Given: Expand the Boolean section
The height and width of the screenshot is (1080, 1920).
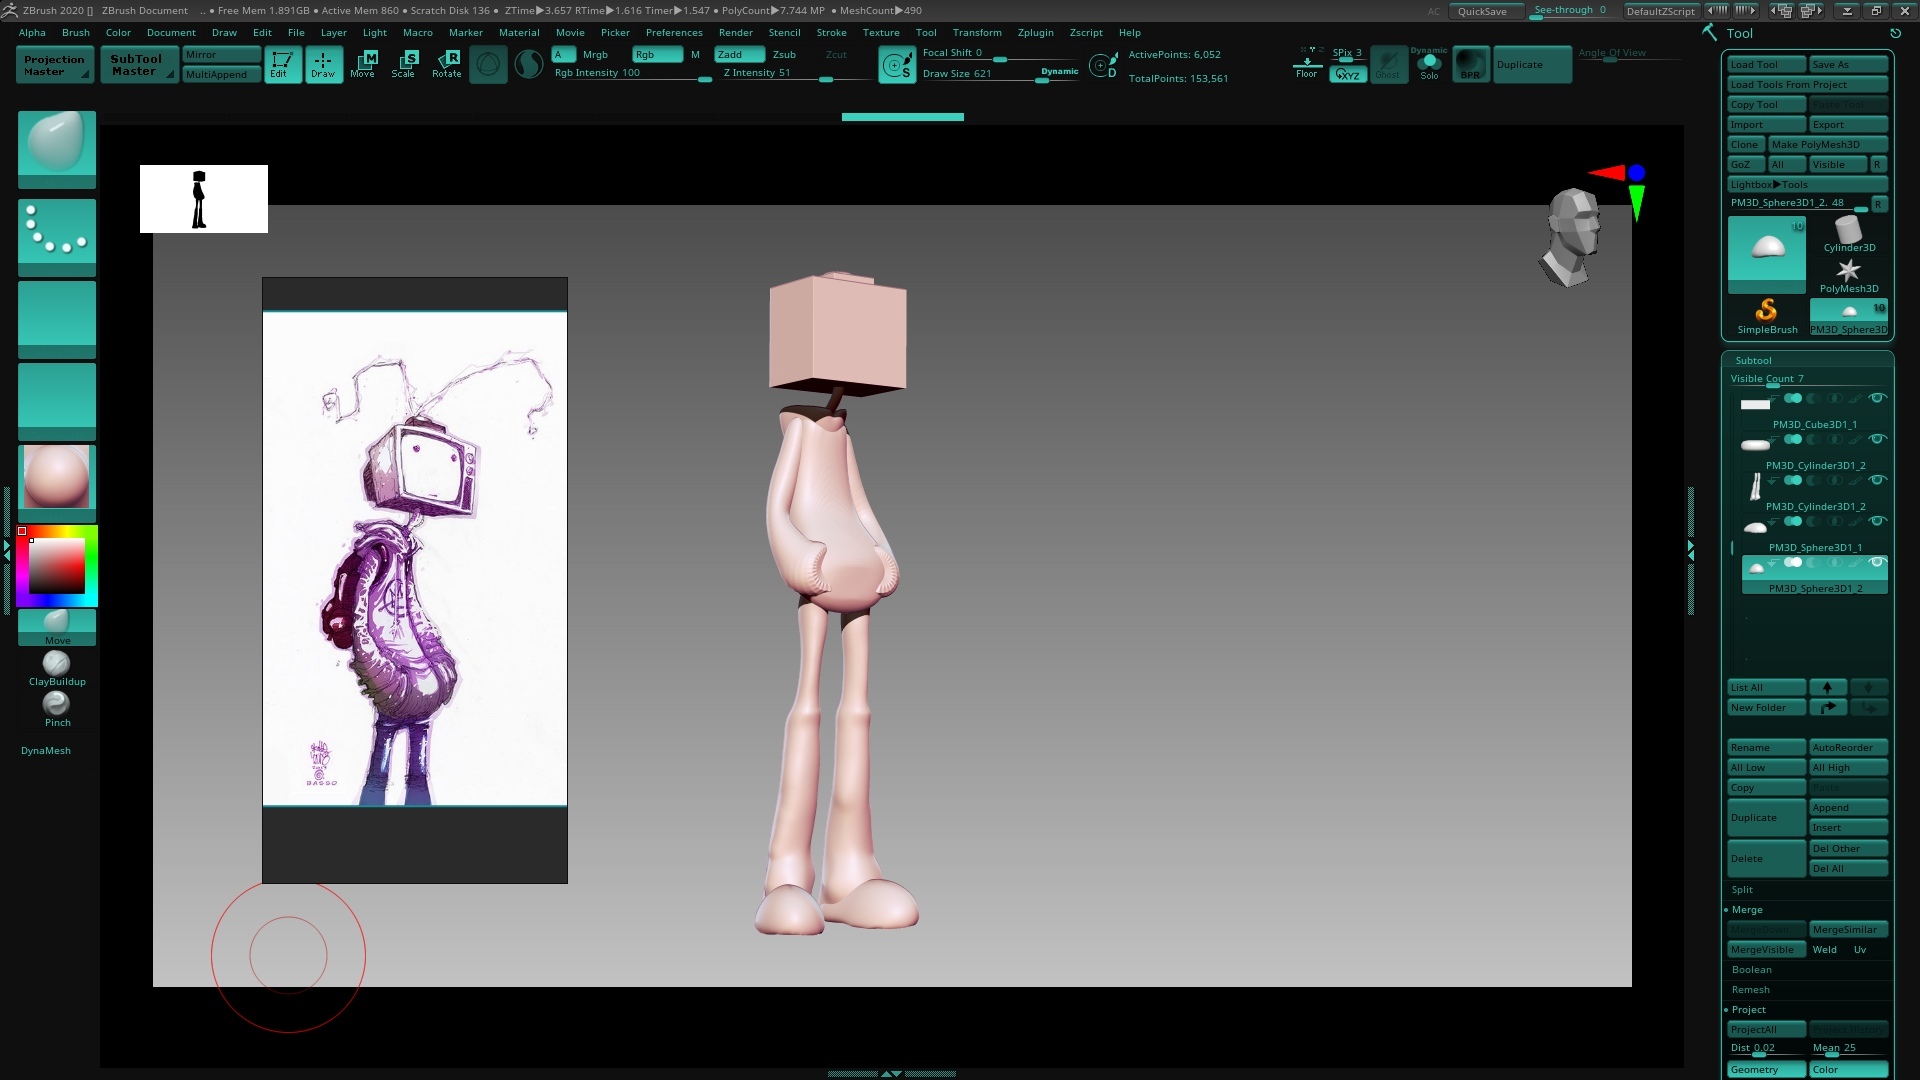Looking at the screenshot, I should [x=1751, y=970].
